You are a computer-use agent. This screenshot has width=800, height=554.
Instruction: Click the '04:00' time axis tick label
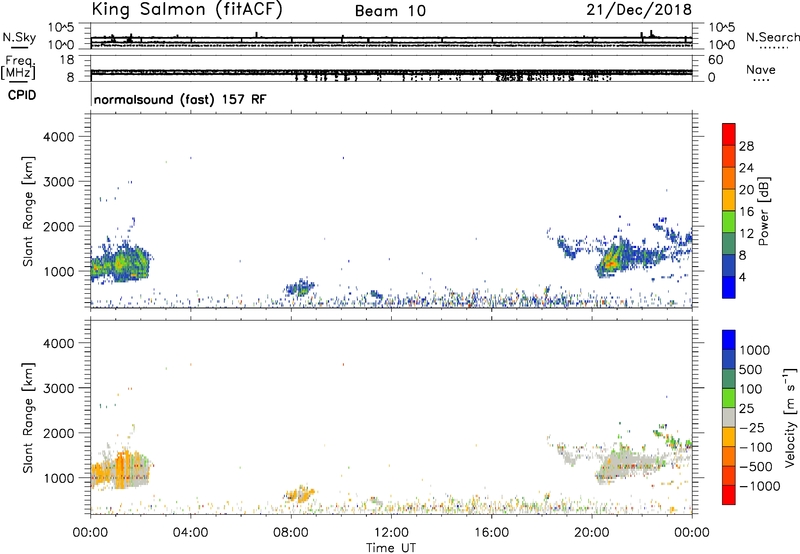click(191, 533)
